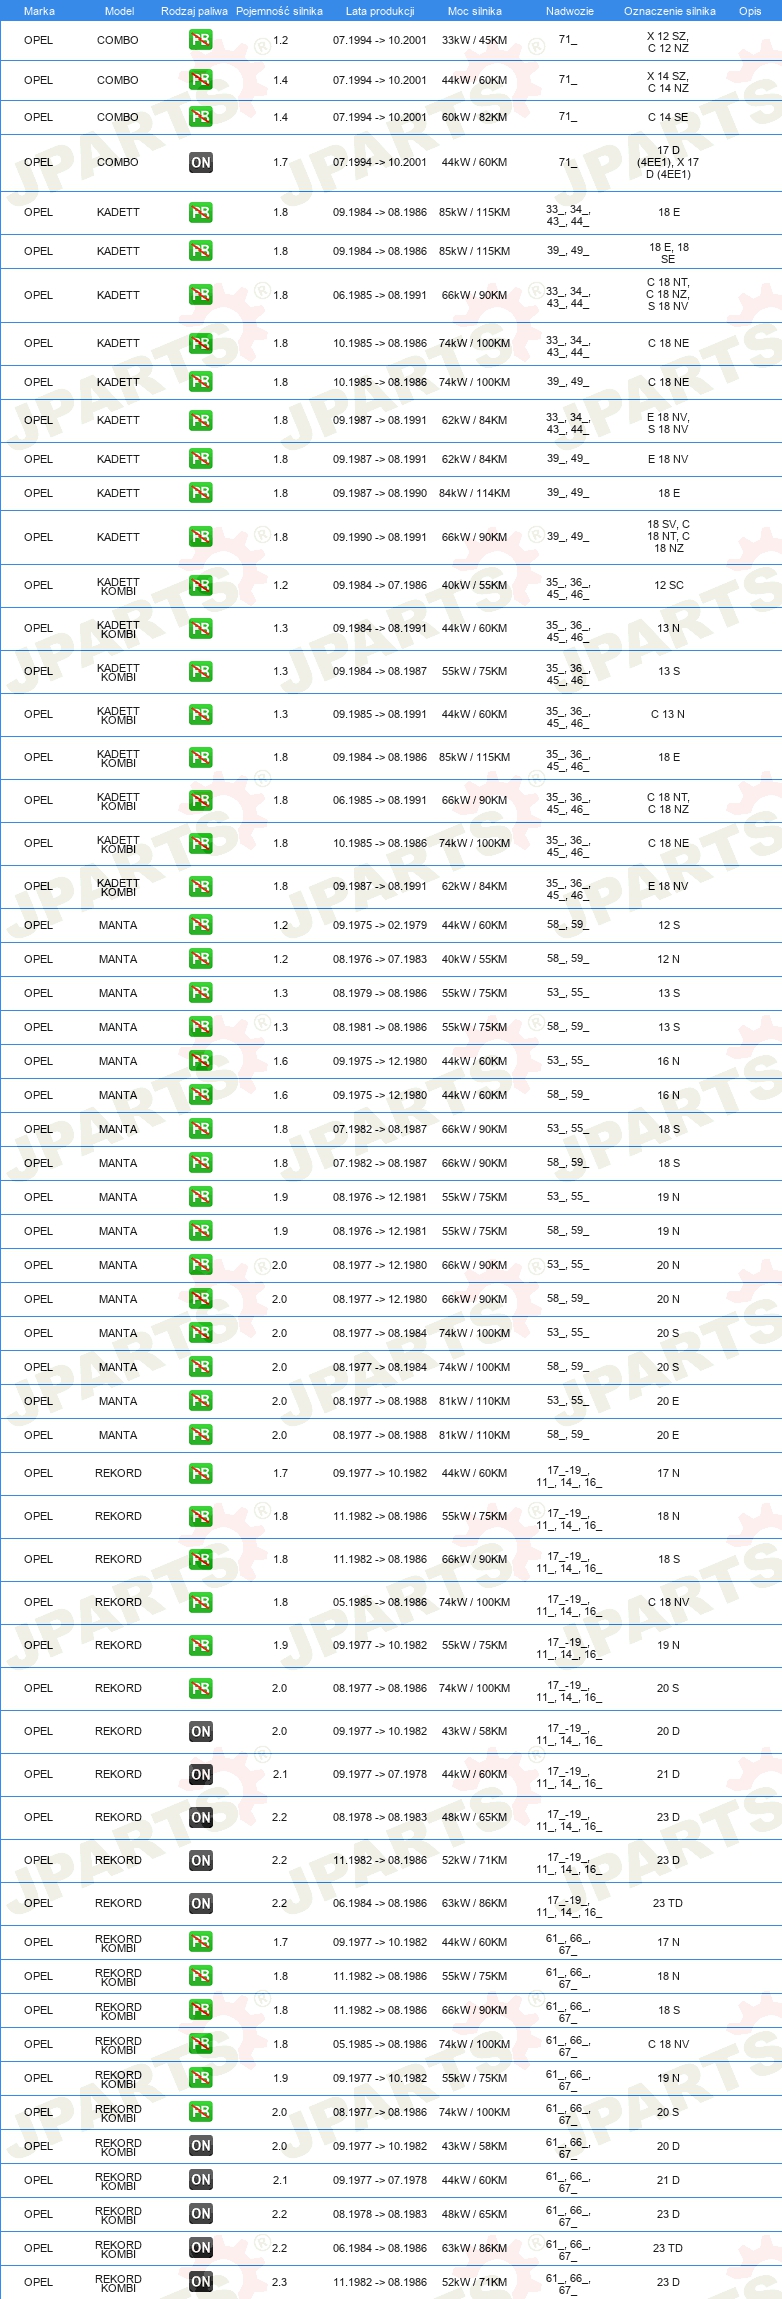Select the model cell 'COMBO' in 1.7 row
The height and width of the screenshot is (2299, 782).
[118, 162]
